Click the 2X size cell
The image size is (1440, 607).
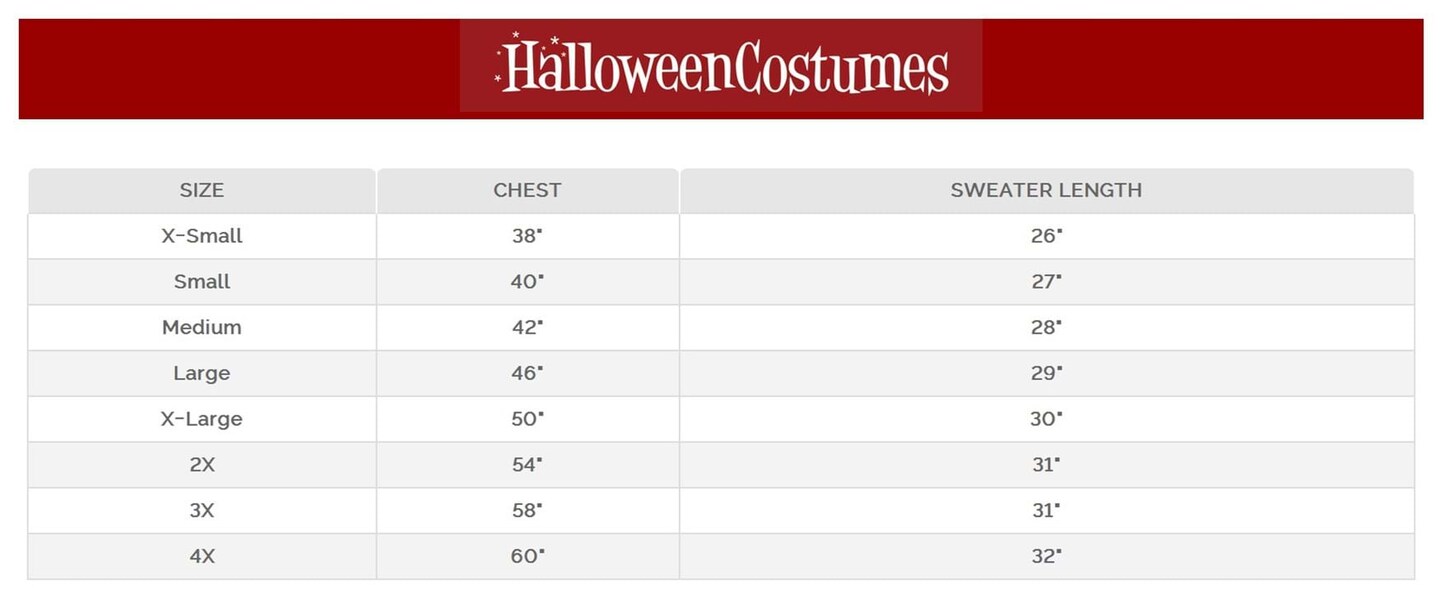[x=202, y=465]
